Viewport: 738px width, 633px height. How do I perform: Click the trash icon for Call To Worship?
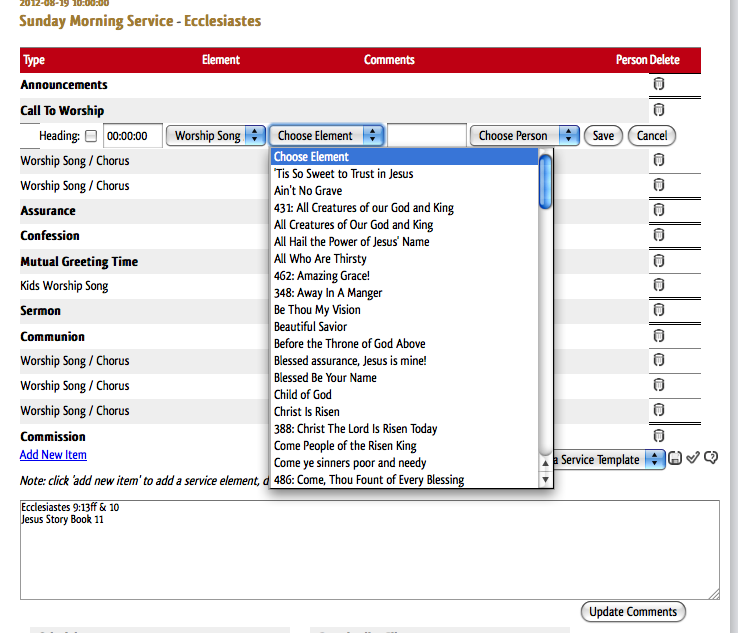pyautogui.click(x=659, y=110)
